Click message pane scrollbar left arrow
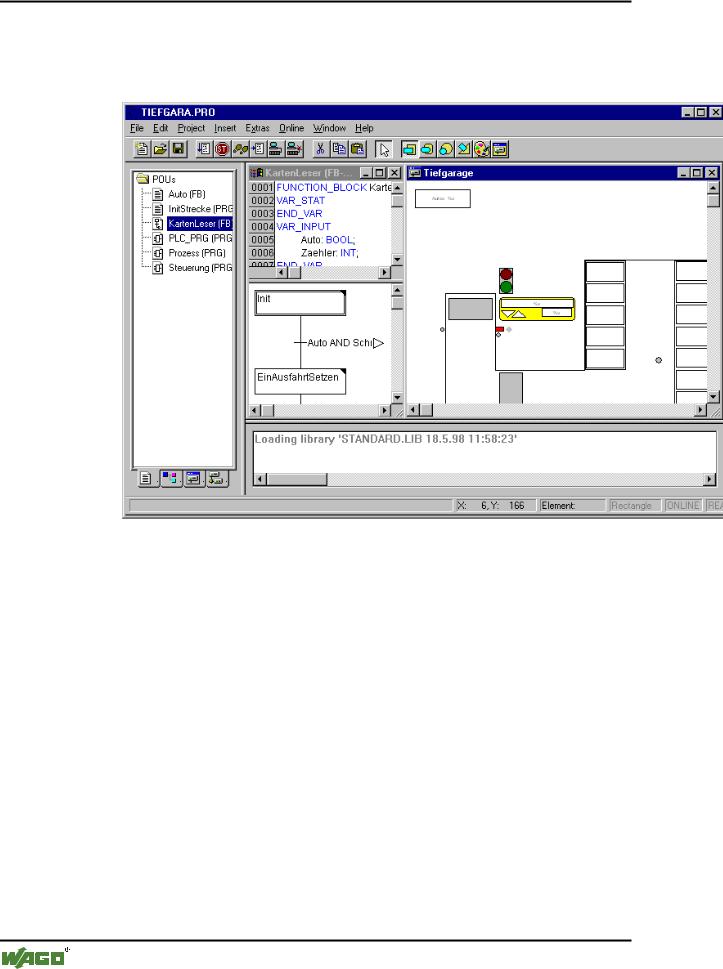 [x=260, y=480]
